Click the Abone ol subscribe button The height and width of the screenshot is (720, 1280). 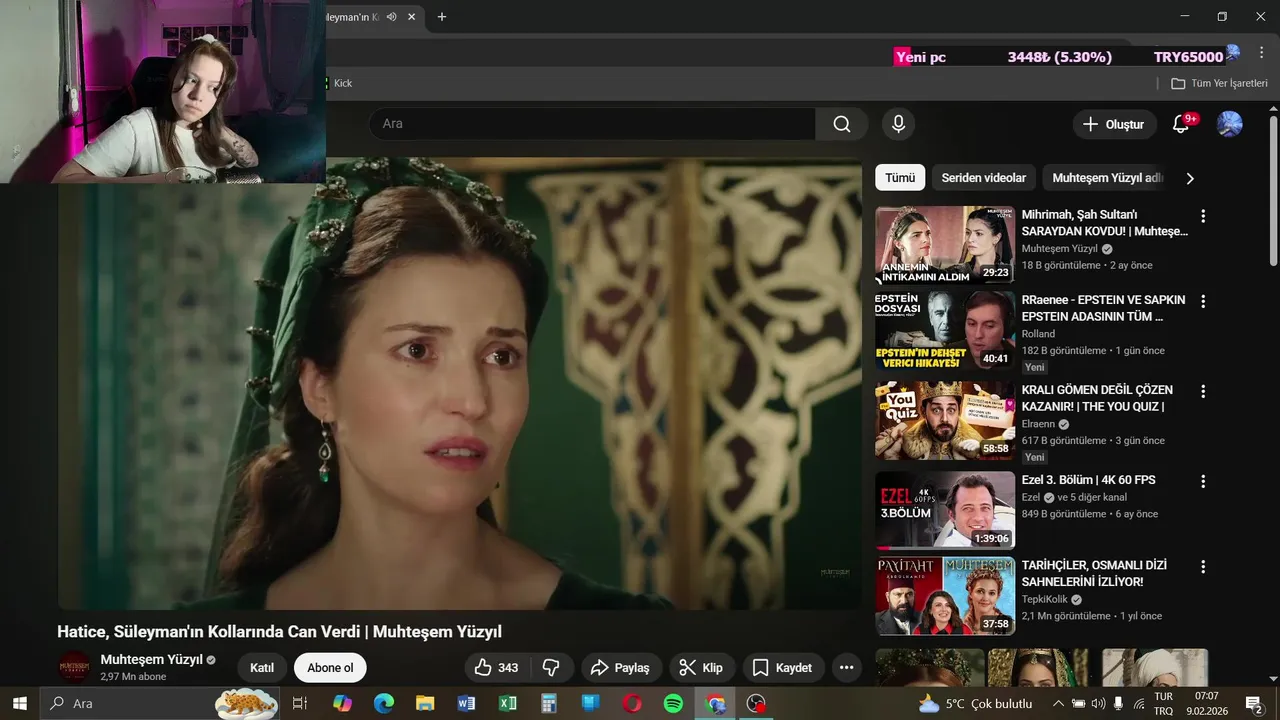click(x=330, y=668)
